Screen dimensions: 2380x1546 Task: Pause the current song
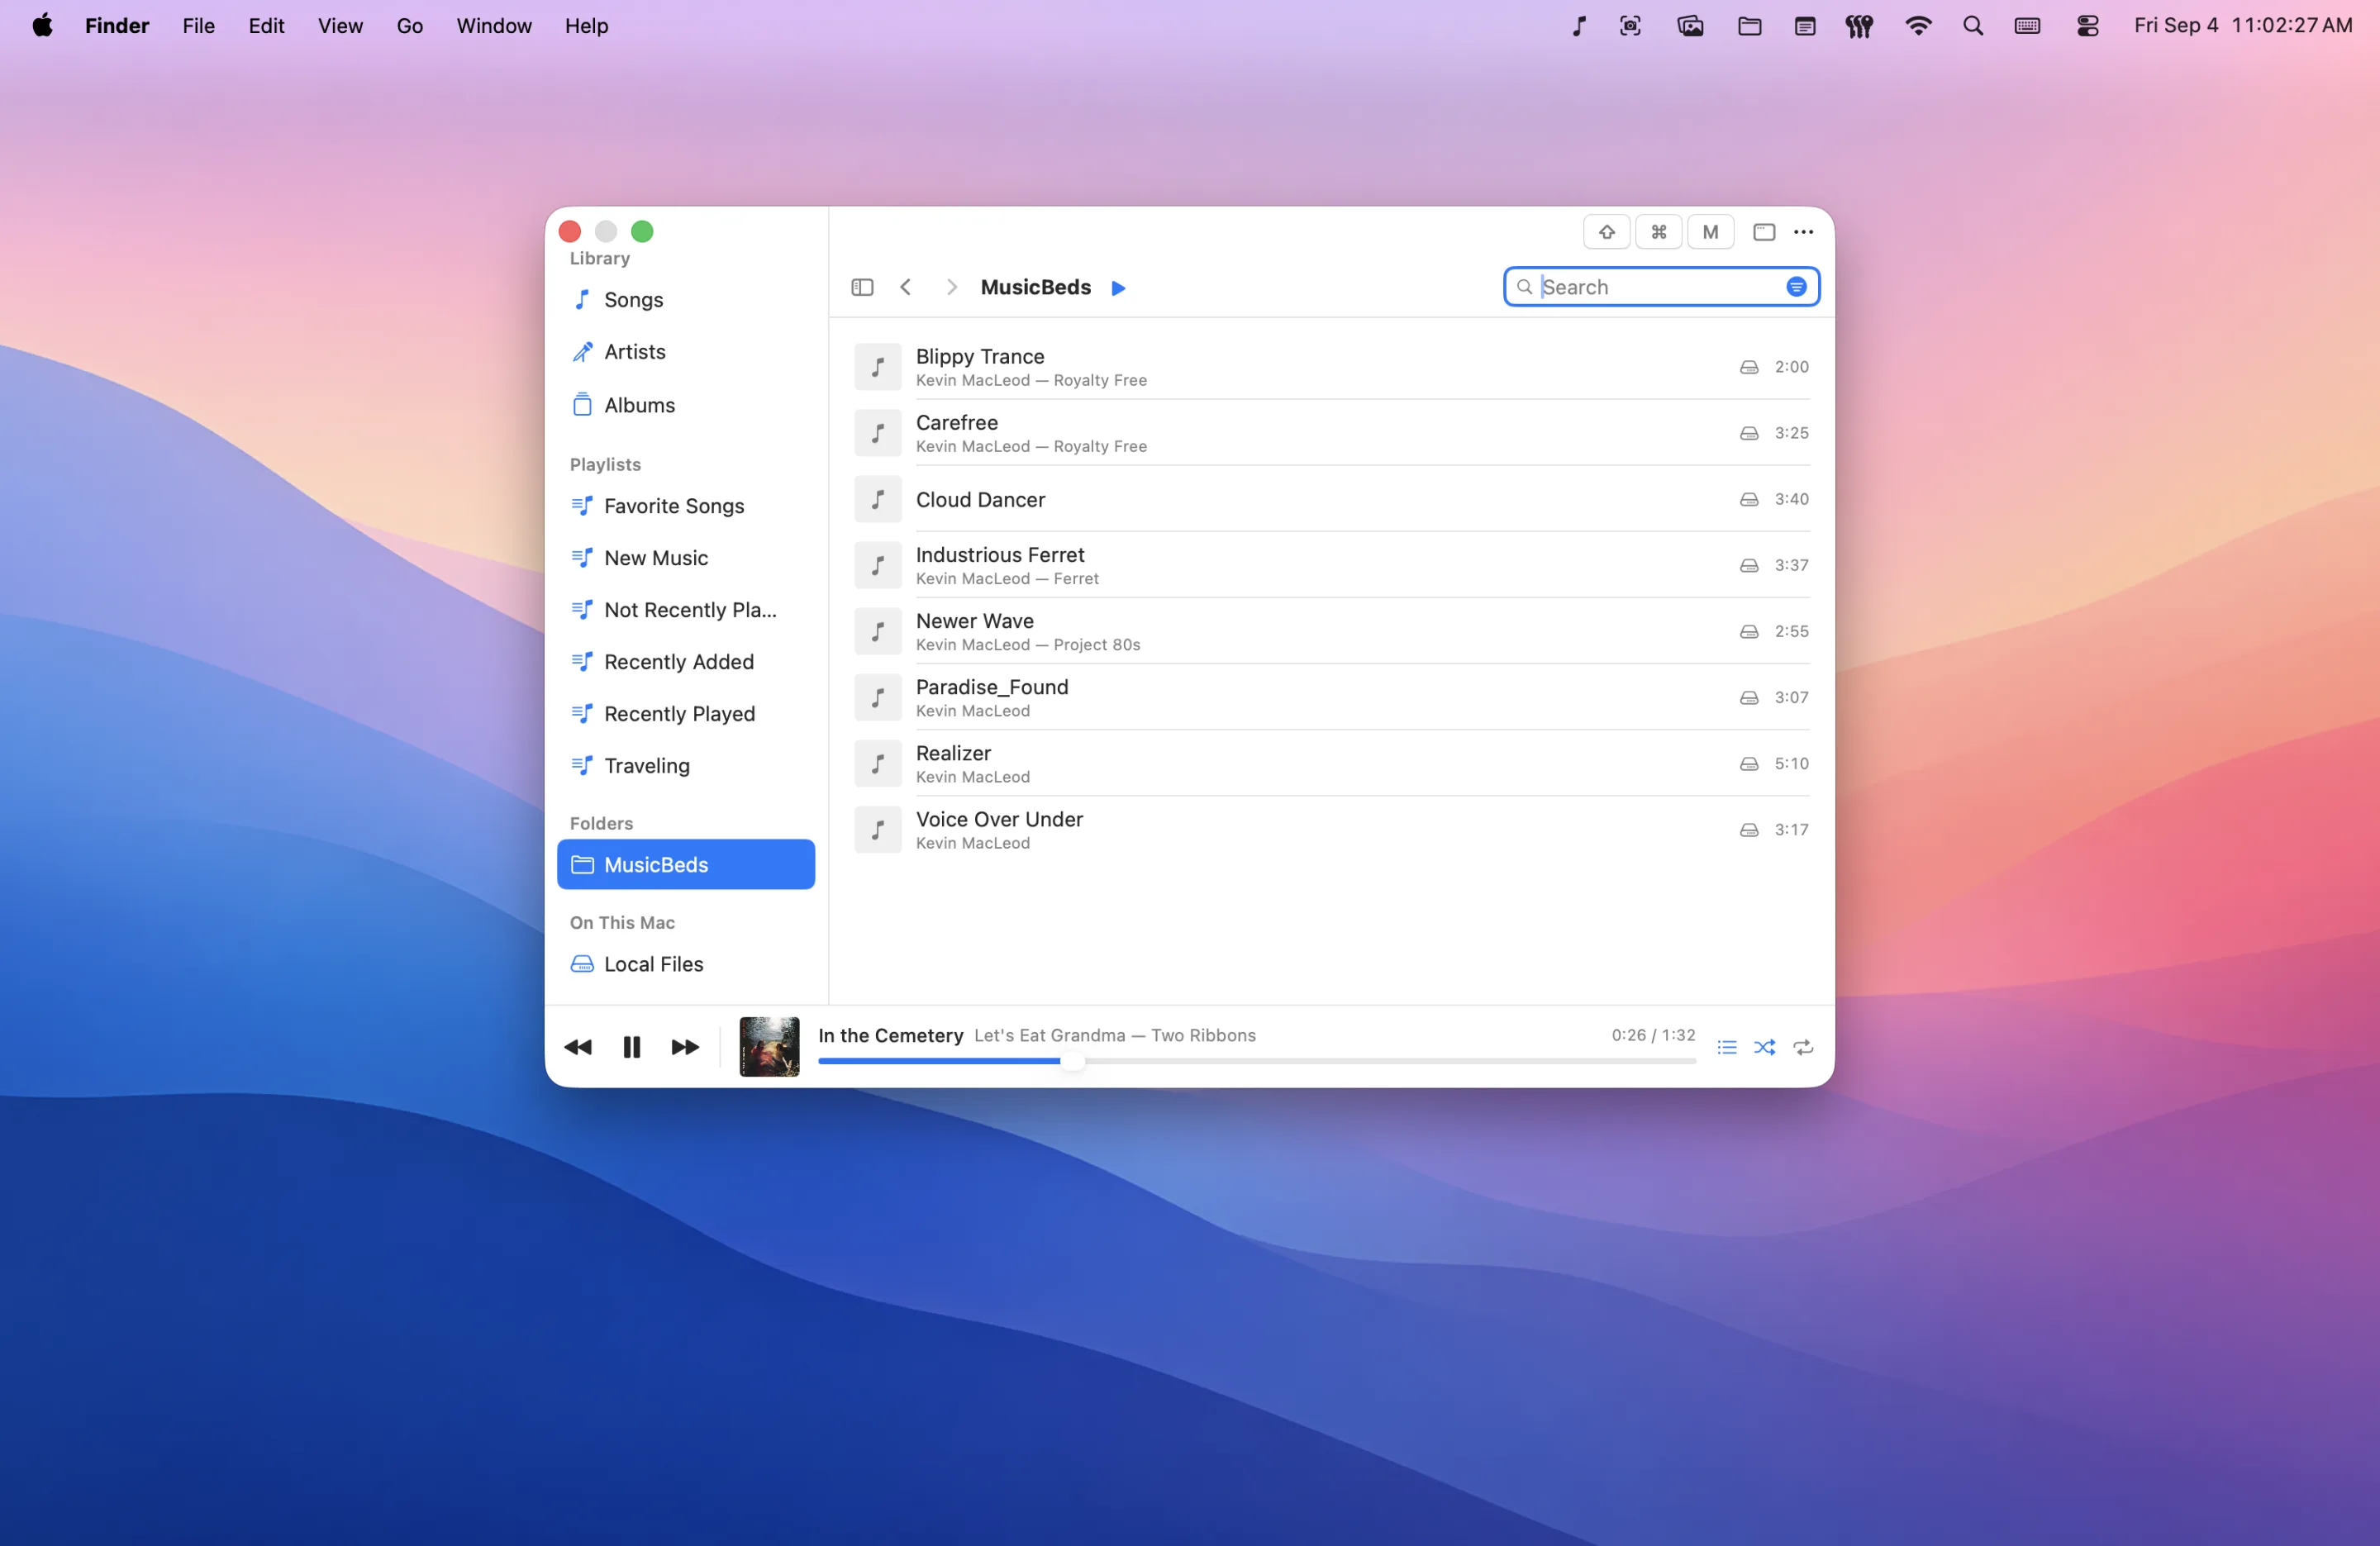[632, 1047]
